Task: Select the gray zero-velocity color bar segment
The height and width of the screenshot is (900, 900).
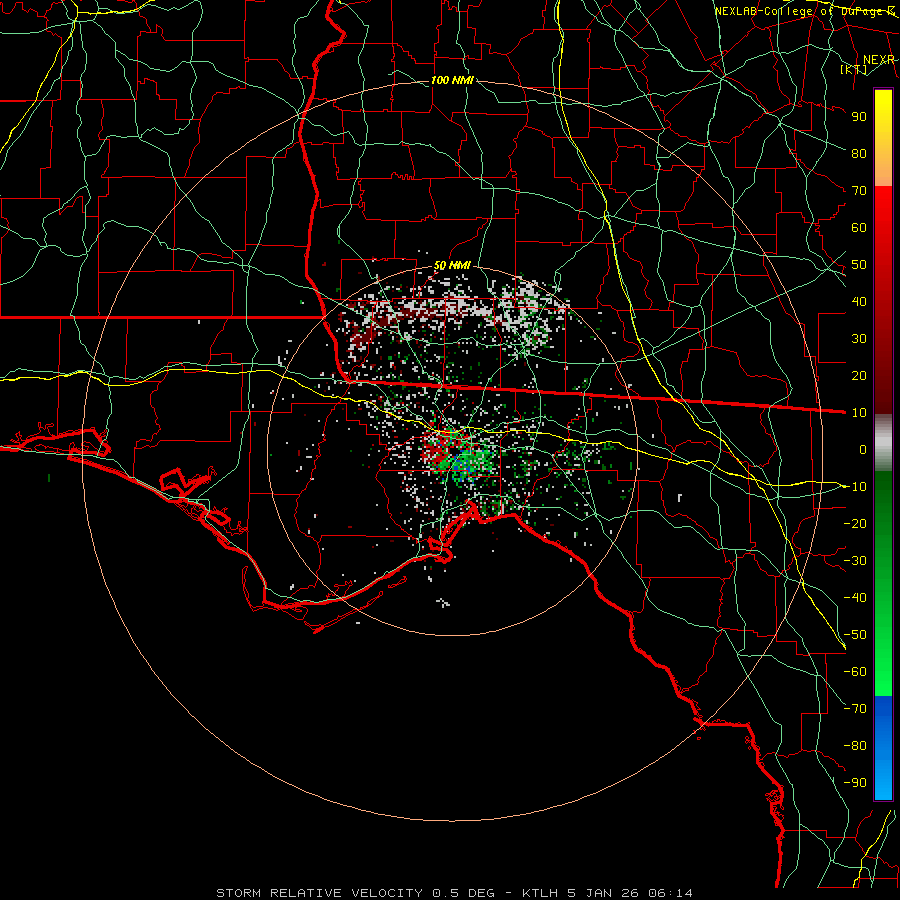Action: tap(883, 443)
